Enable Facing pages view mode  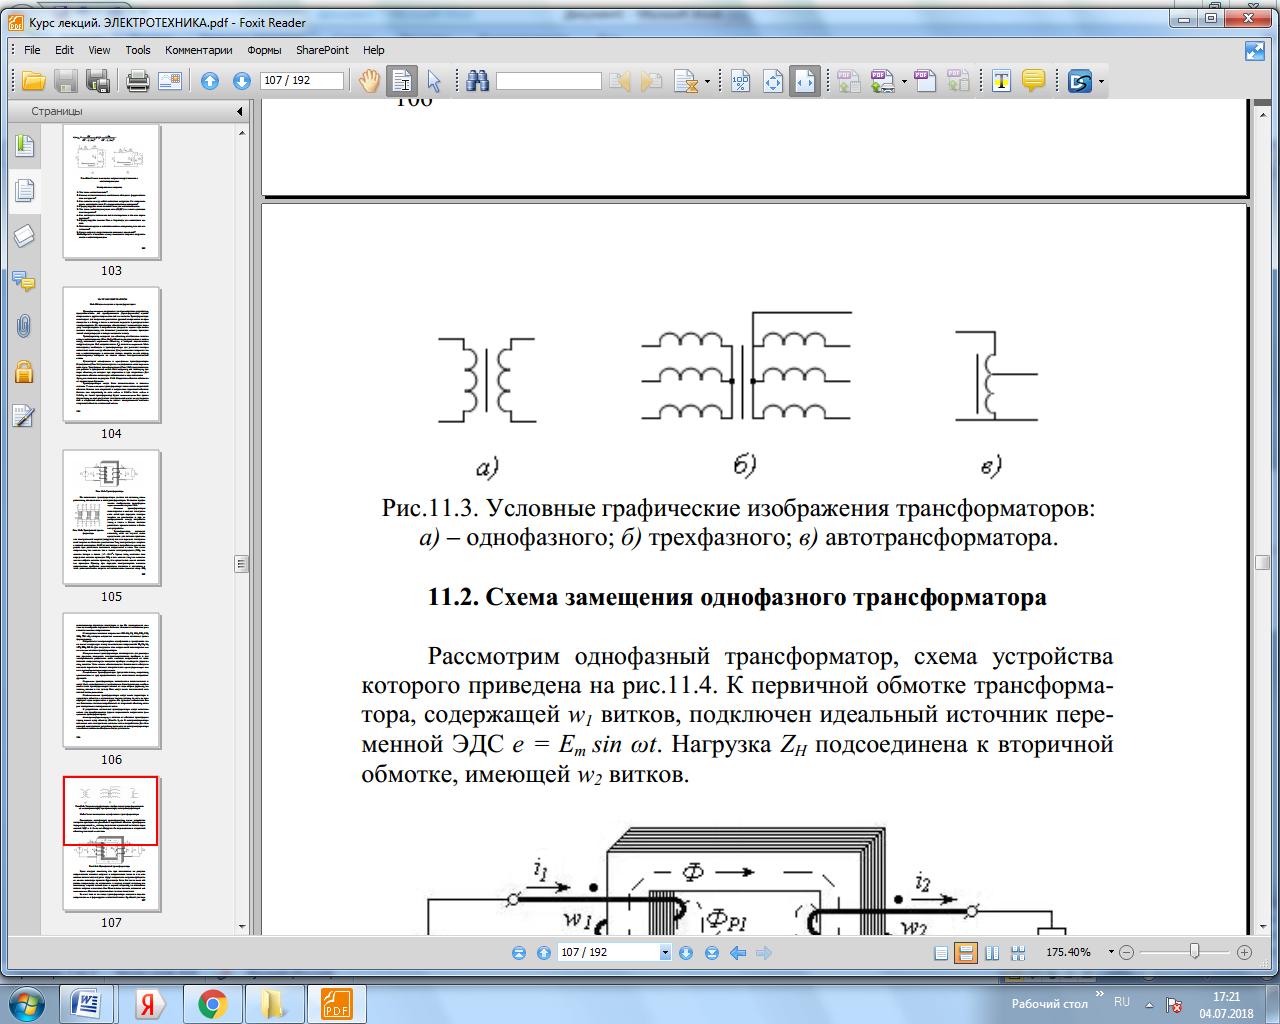[992, 953]
